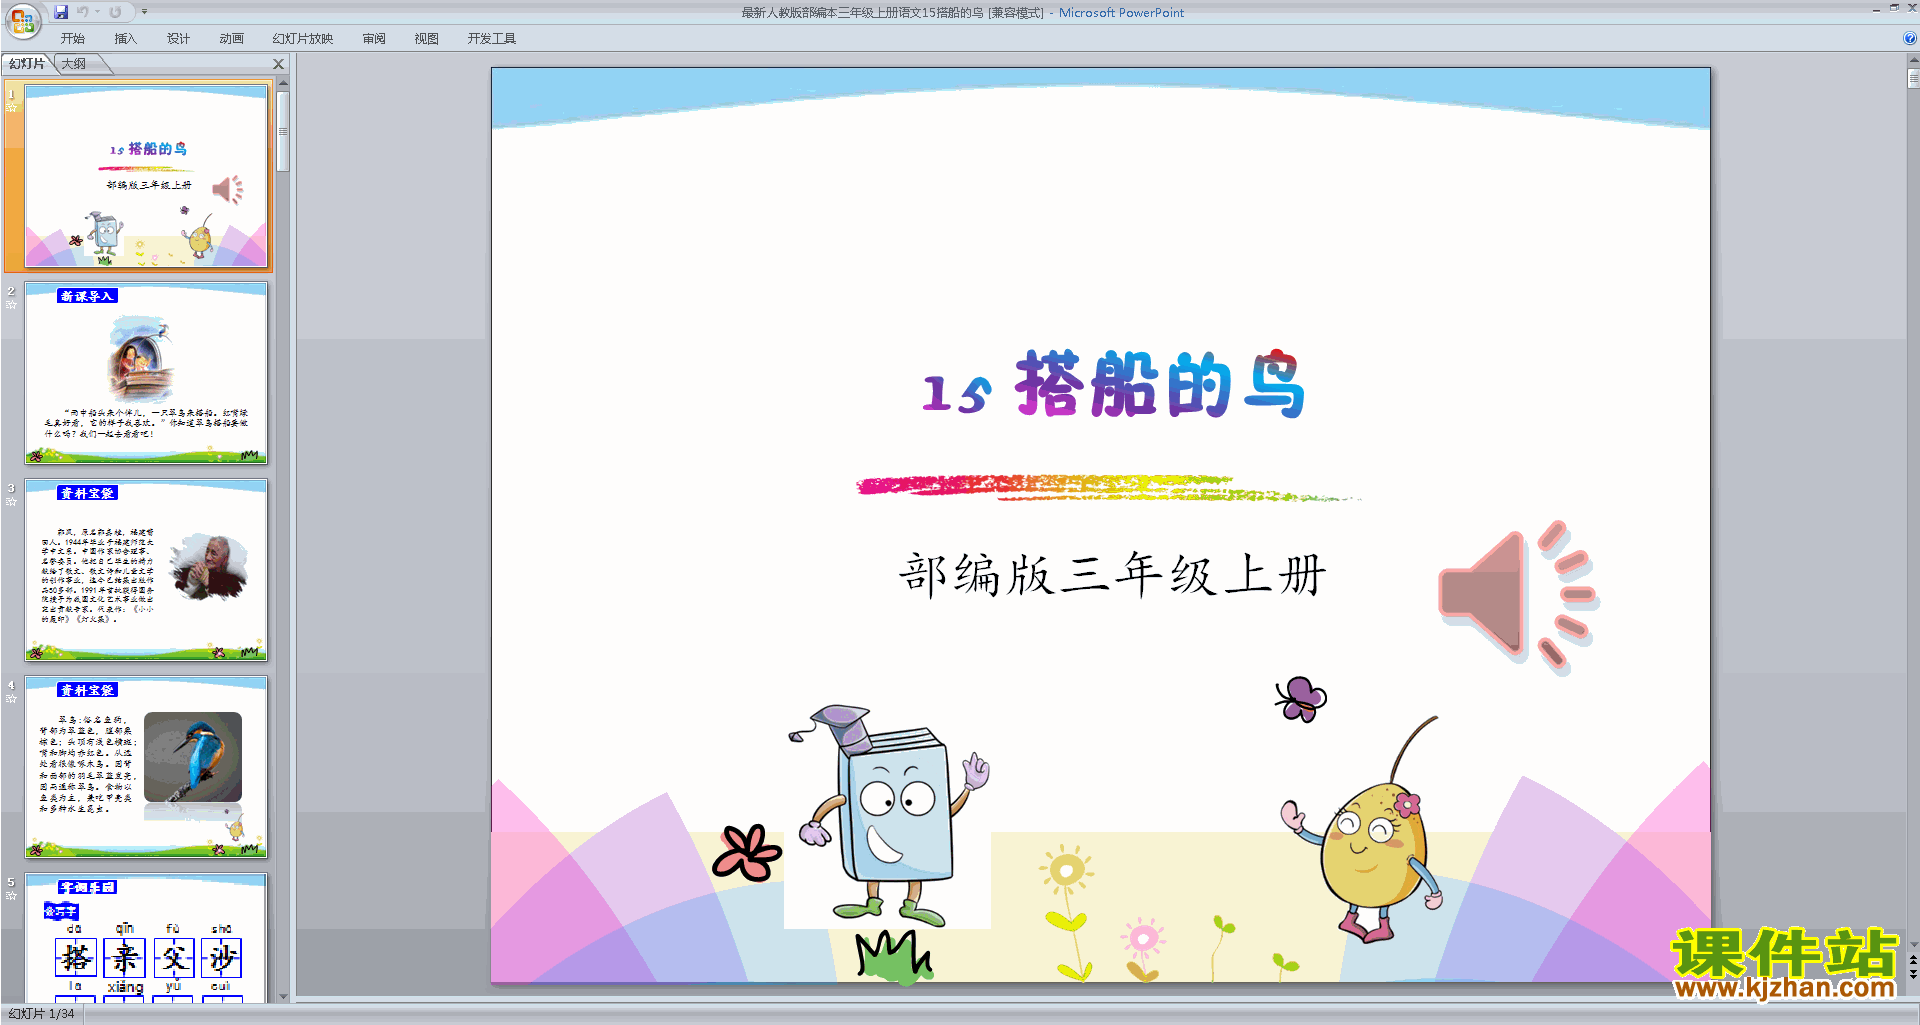Screen dimensions: 1920x1025
Task: Click animation star icon beside slide 4
Action: point(12,698)
